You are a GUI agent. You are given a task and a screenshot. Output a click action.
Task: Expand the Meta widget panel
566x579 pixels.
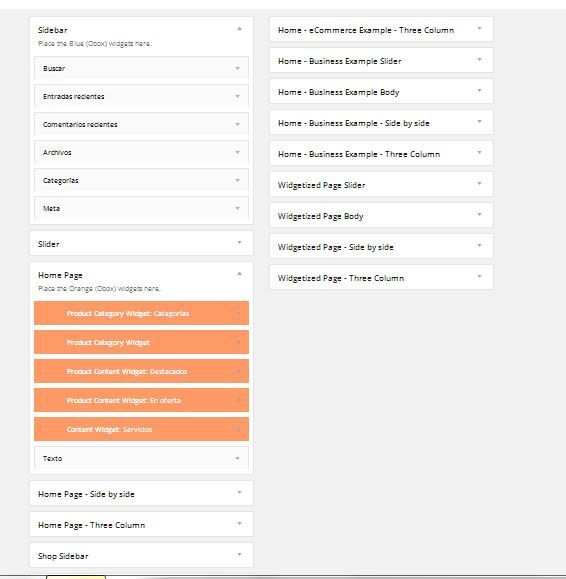[x=237, y=208]
